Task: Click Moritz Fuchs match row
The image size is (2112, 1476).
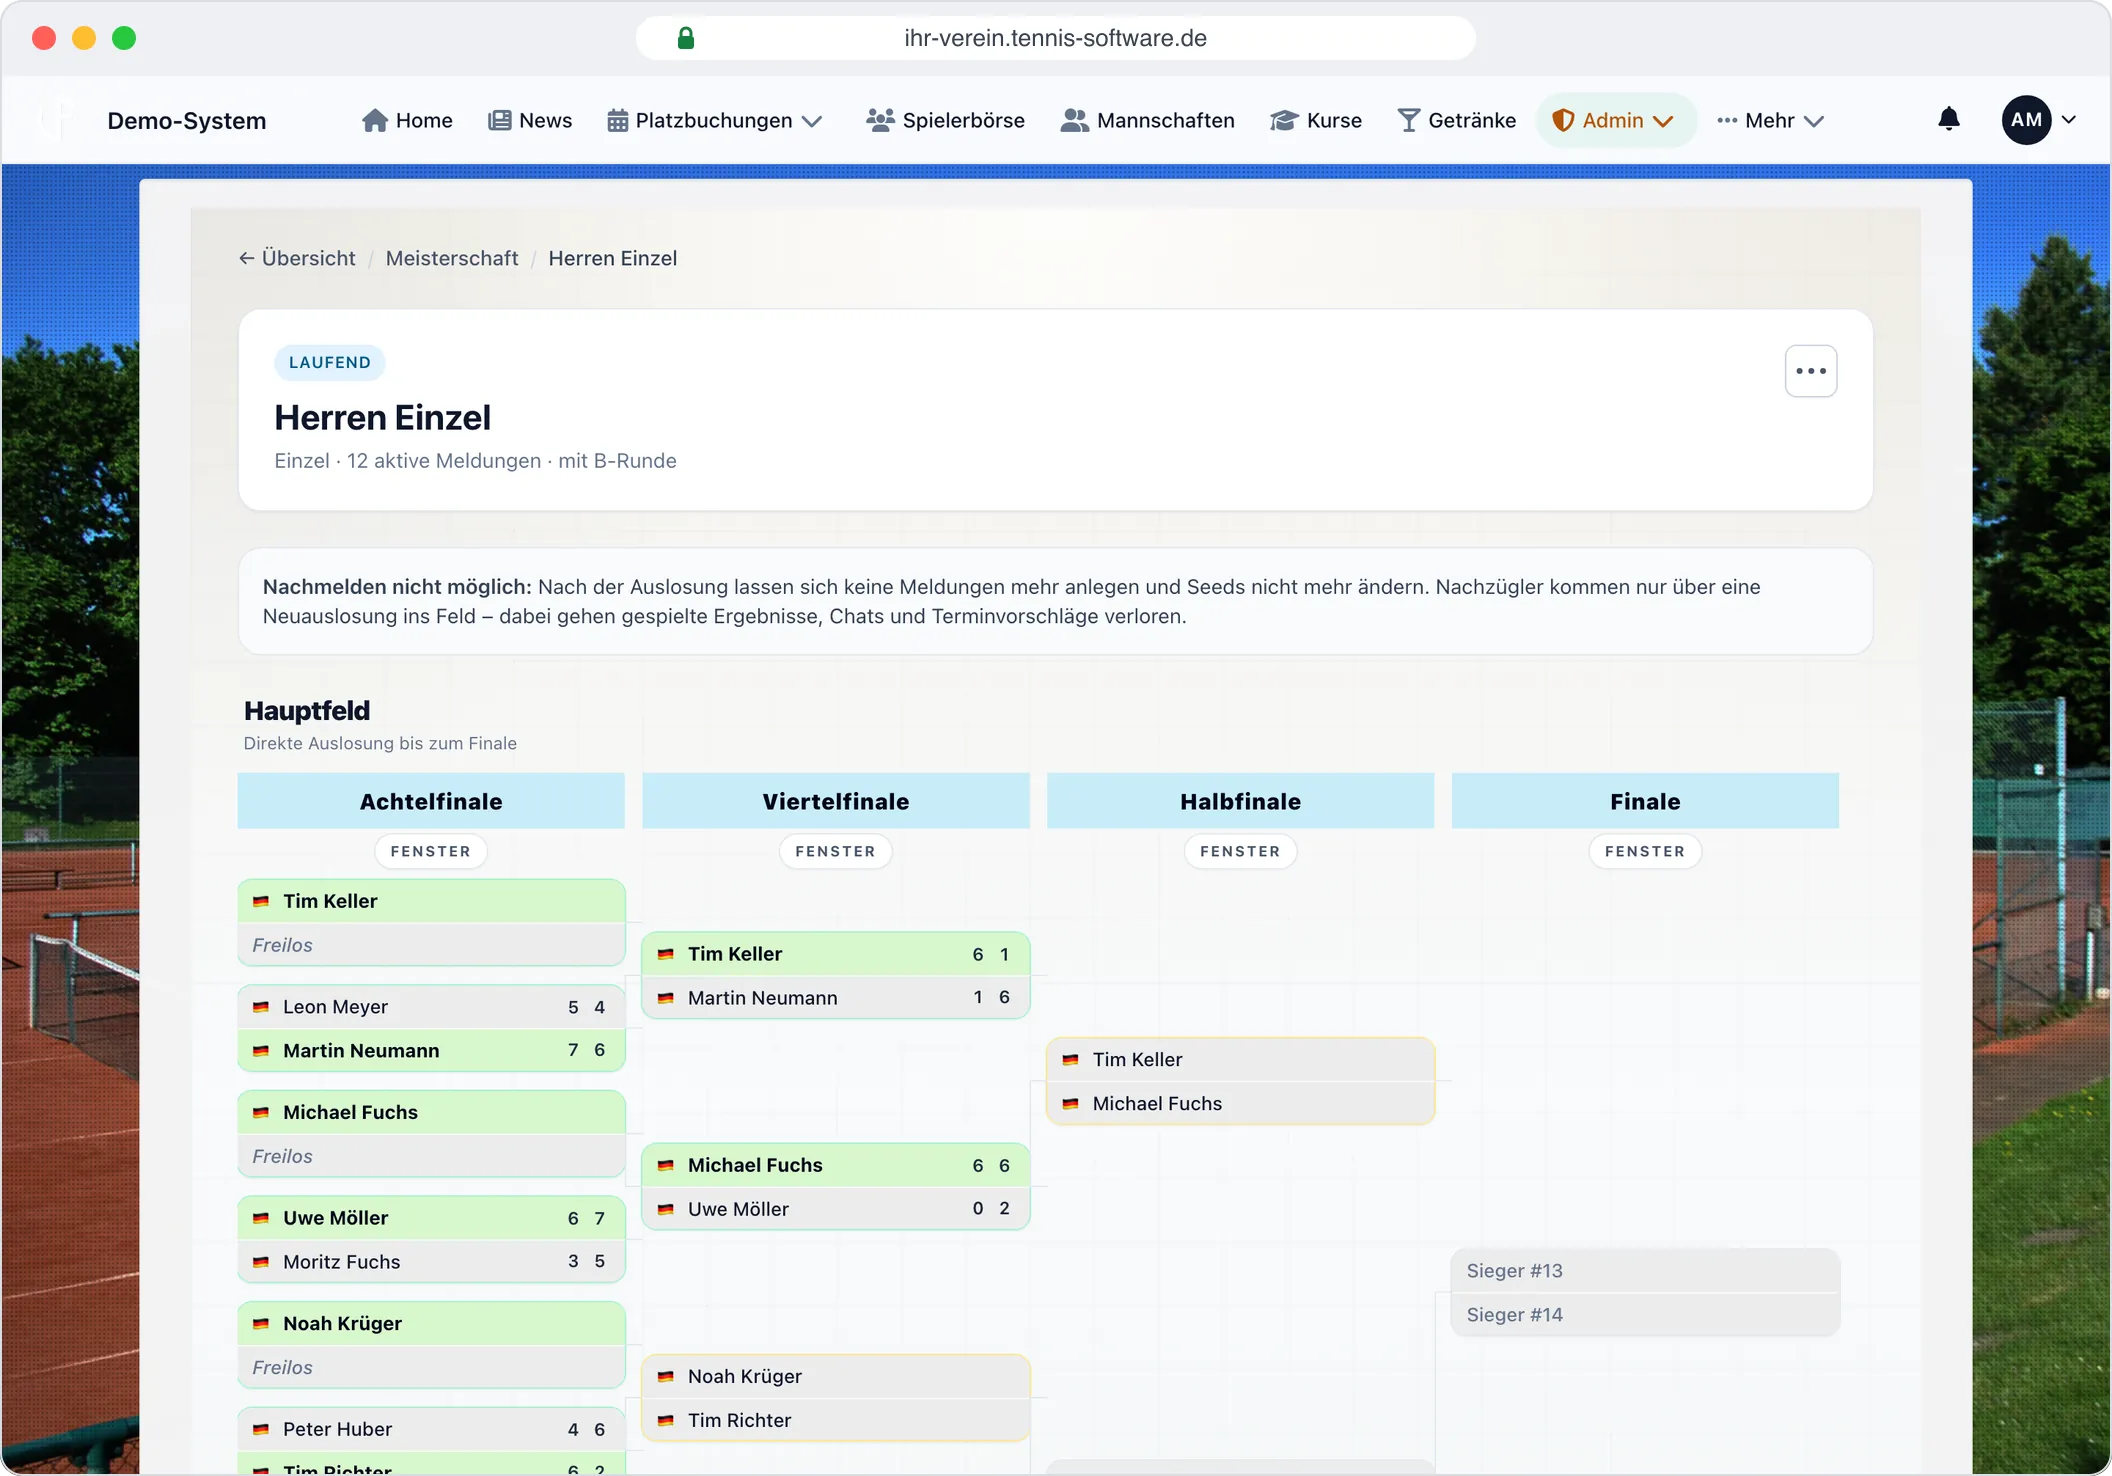Action: [x=431, y=1261]
